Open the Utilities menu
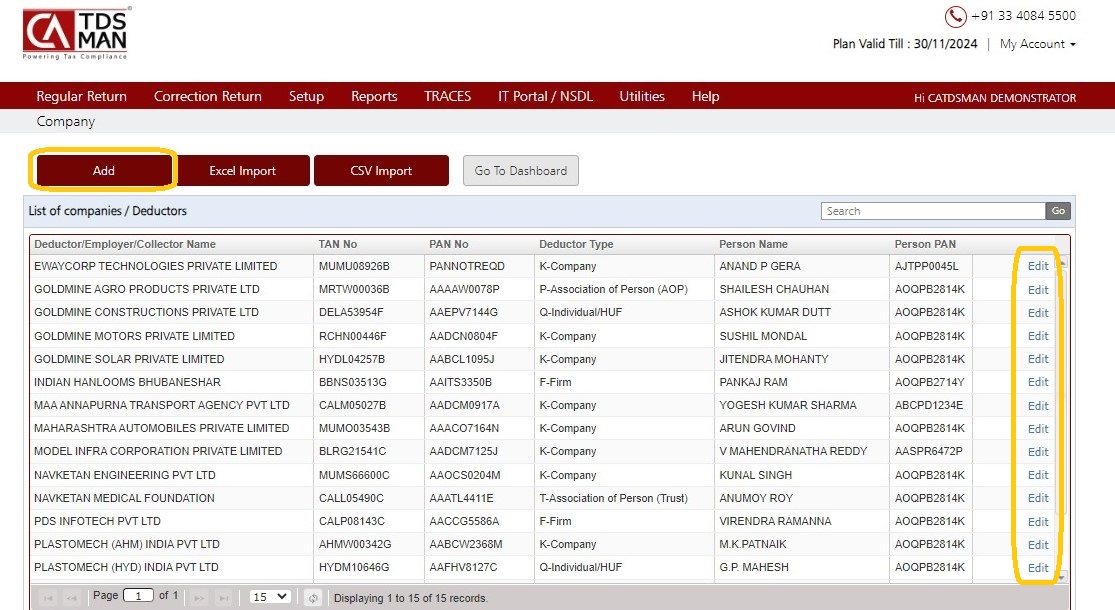 [x=642, y=96]
